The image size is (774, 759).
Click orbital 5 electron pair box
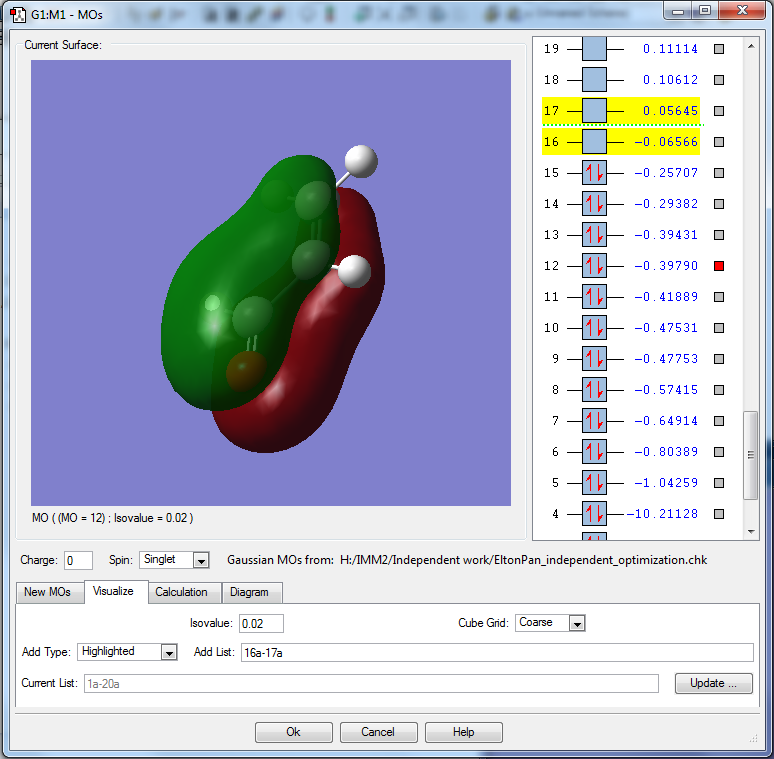[x=594, y=483]
